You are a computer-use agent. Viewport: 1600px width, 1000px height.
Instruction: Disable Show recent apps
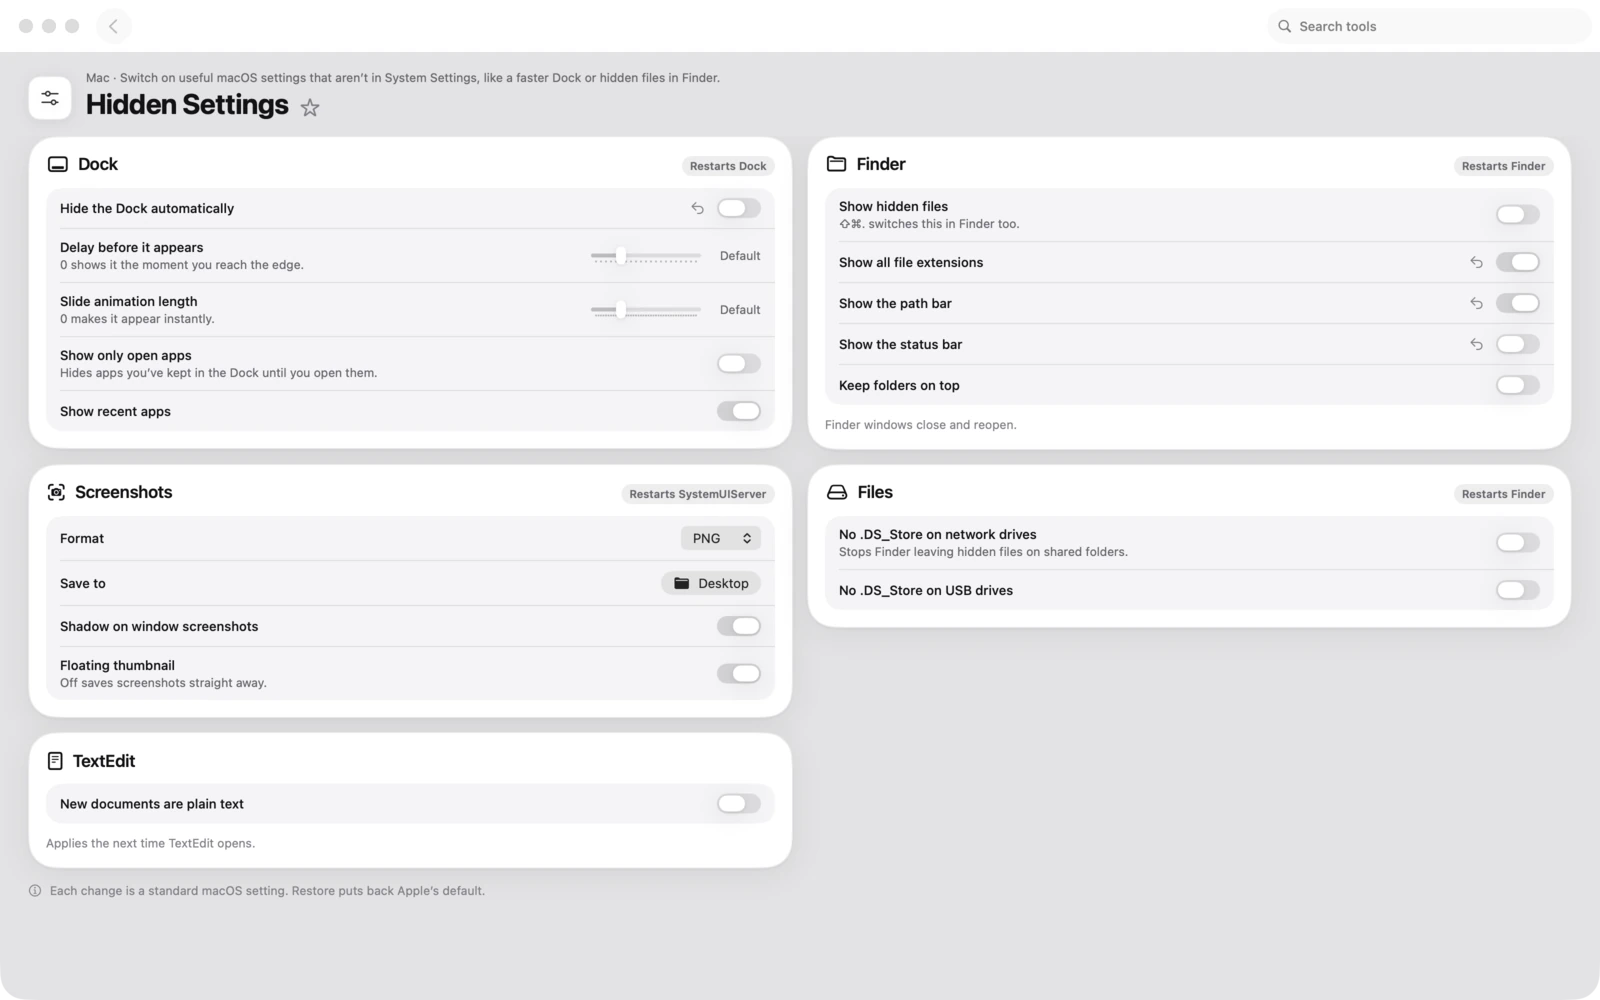pyautogui.click(x=739, y=411)
